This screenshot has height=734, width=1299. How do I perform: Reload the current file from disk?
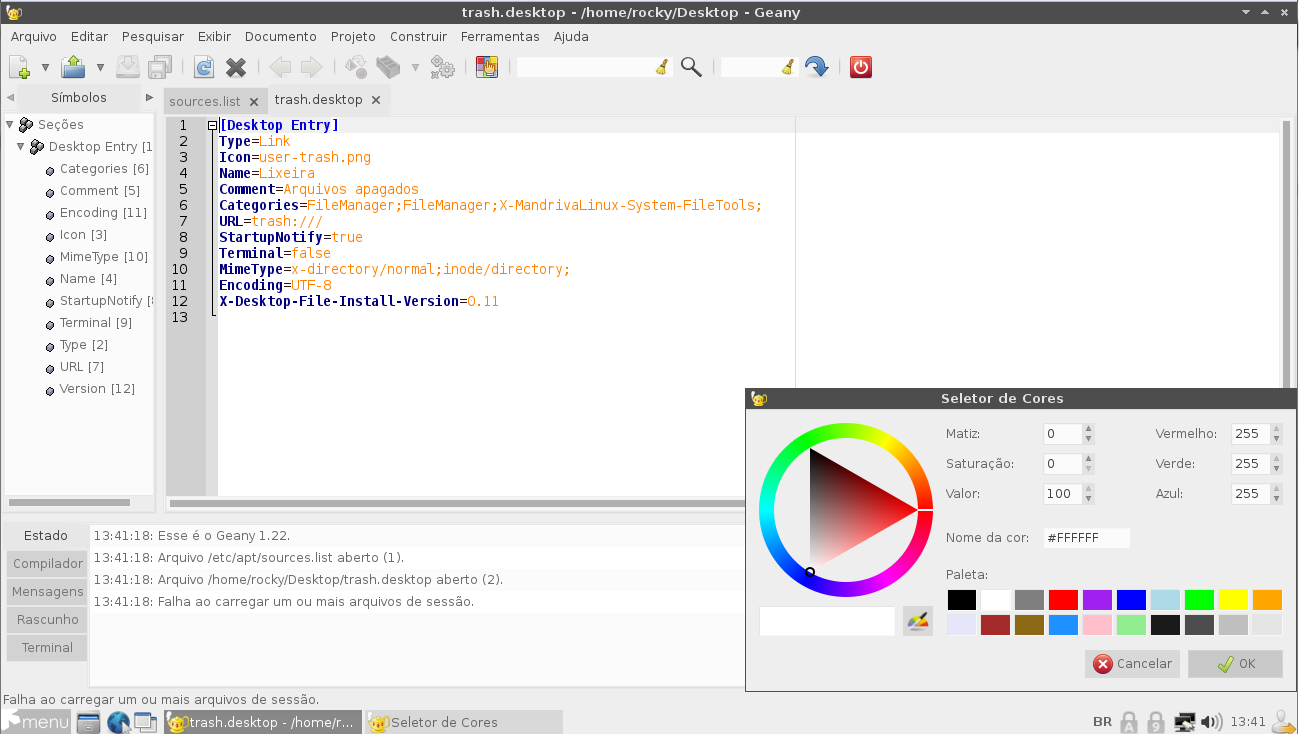(204, 67)
